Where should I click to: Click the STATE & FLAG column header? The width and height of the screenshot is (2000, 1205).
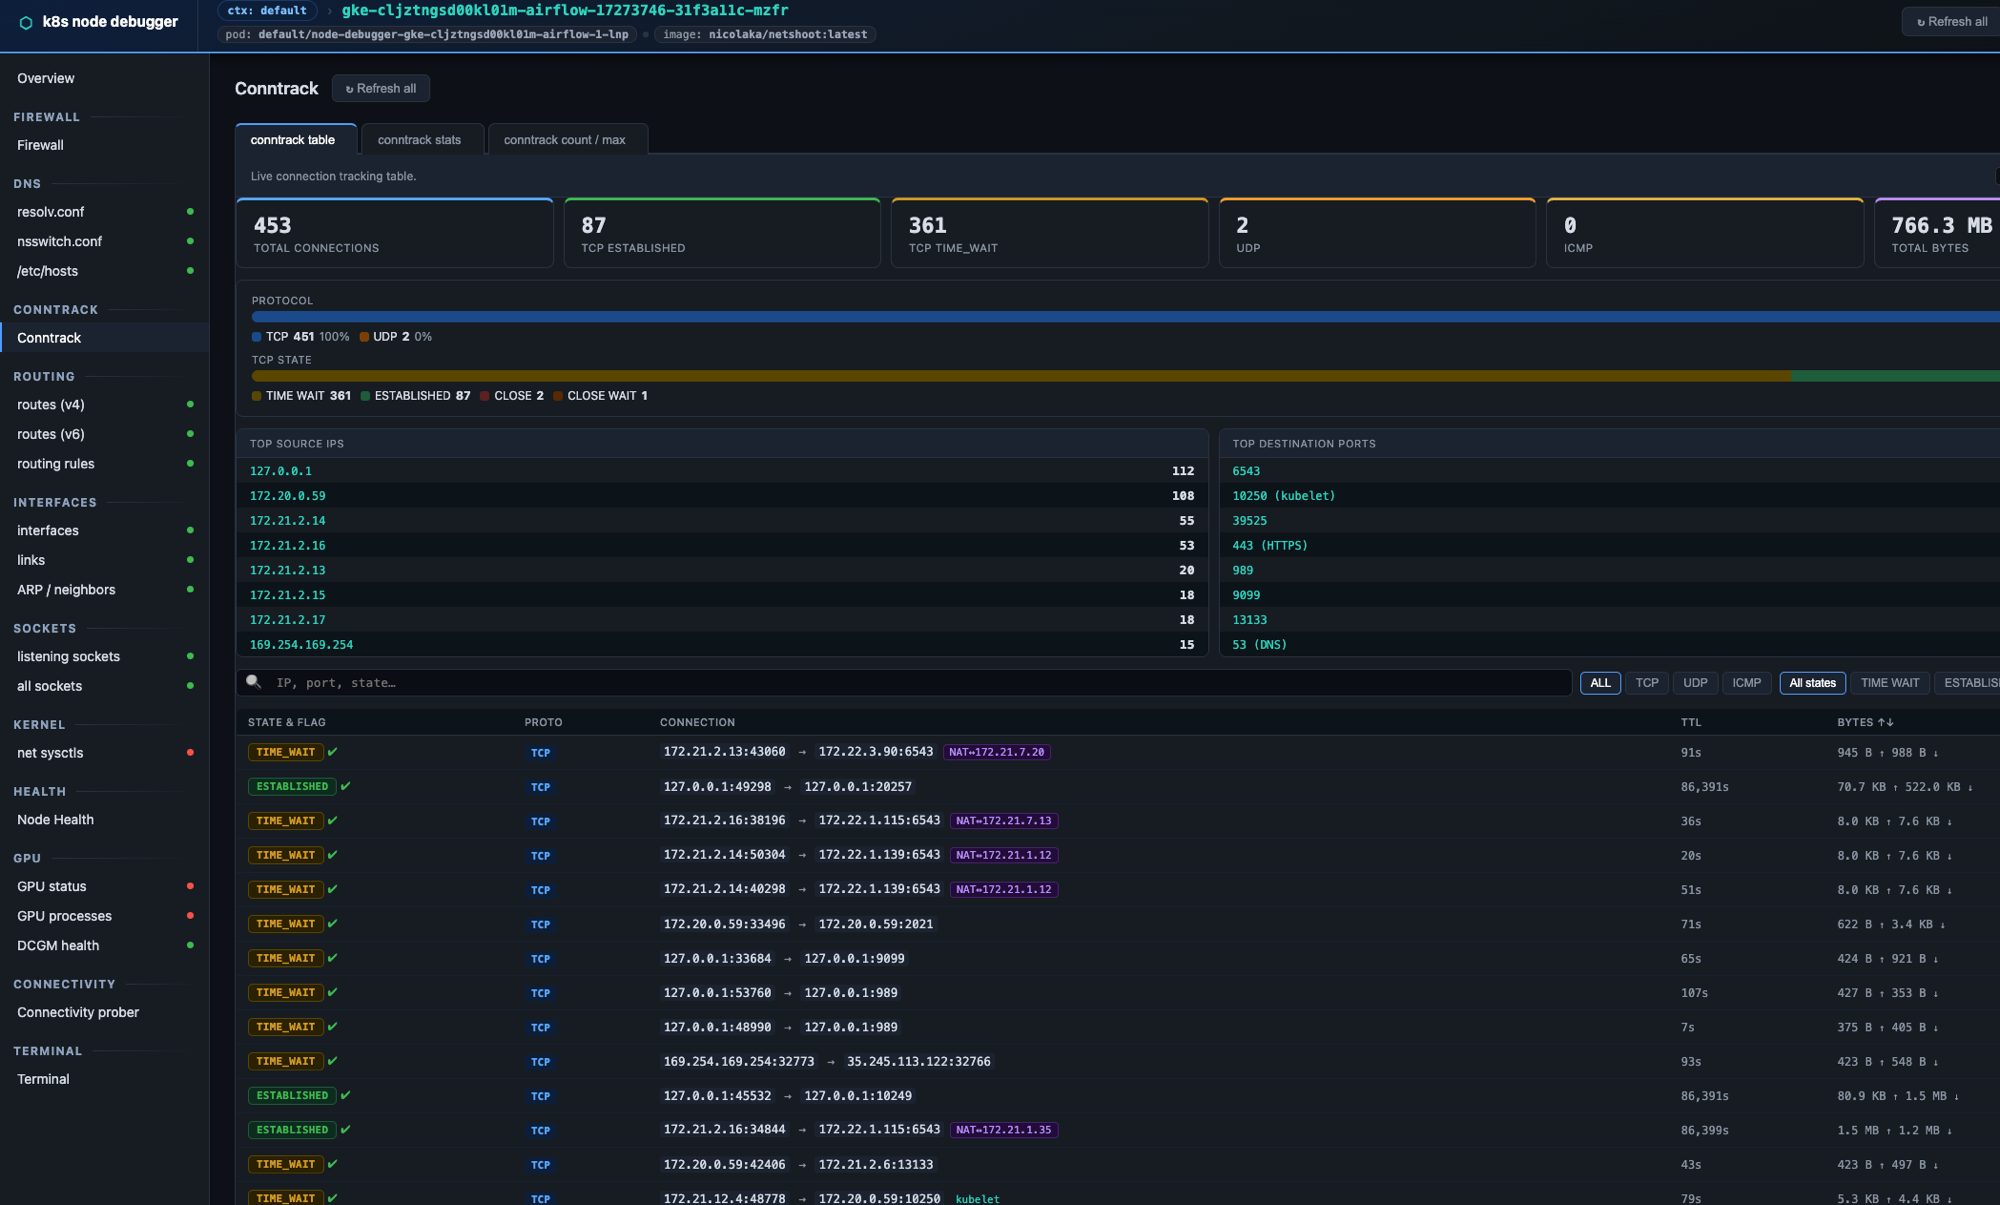click(x=287, y=722)
